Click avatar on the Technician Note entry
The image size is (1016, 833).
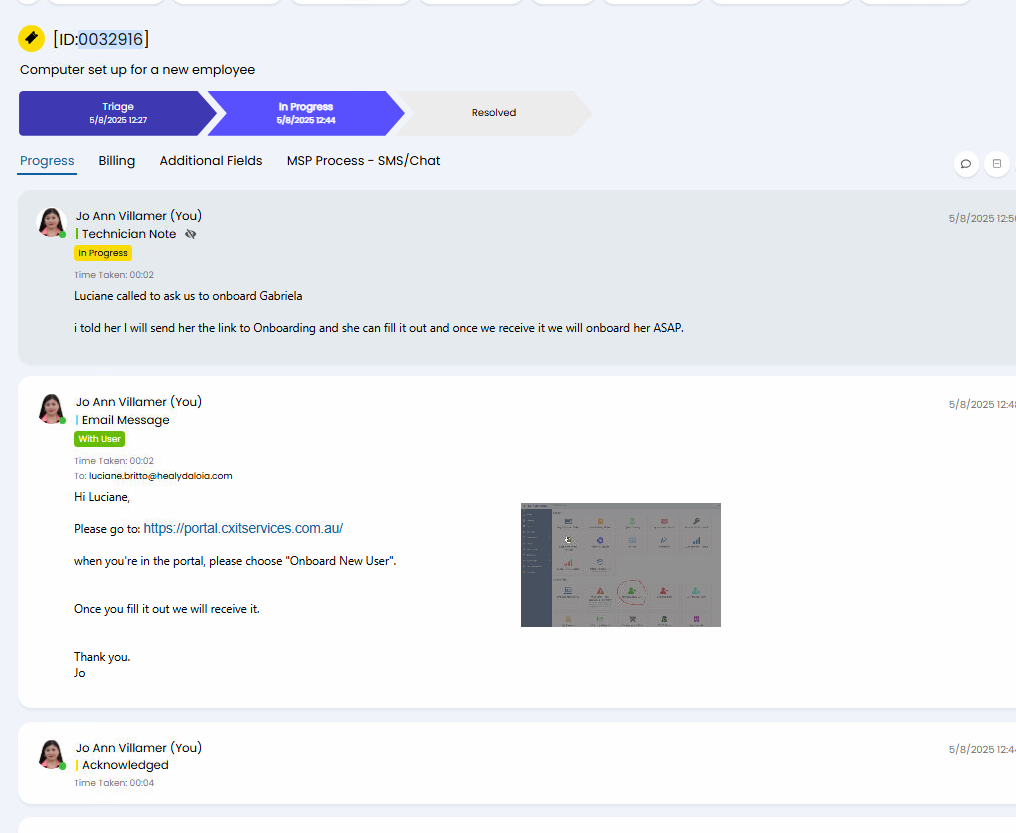[51, 222]
